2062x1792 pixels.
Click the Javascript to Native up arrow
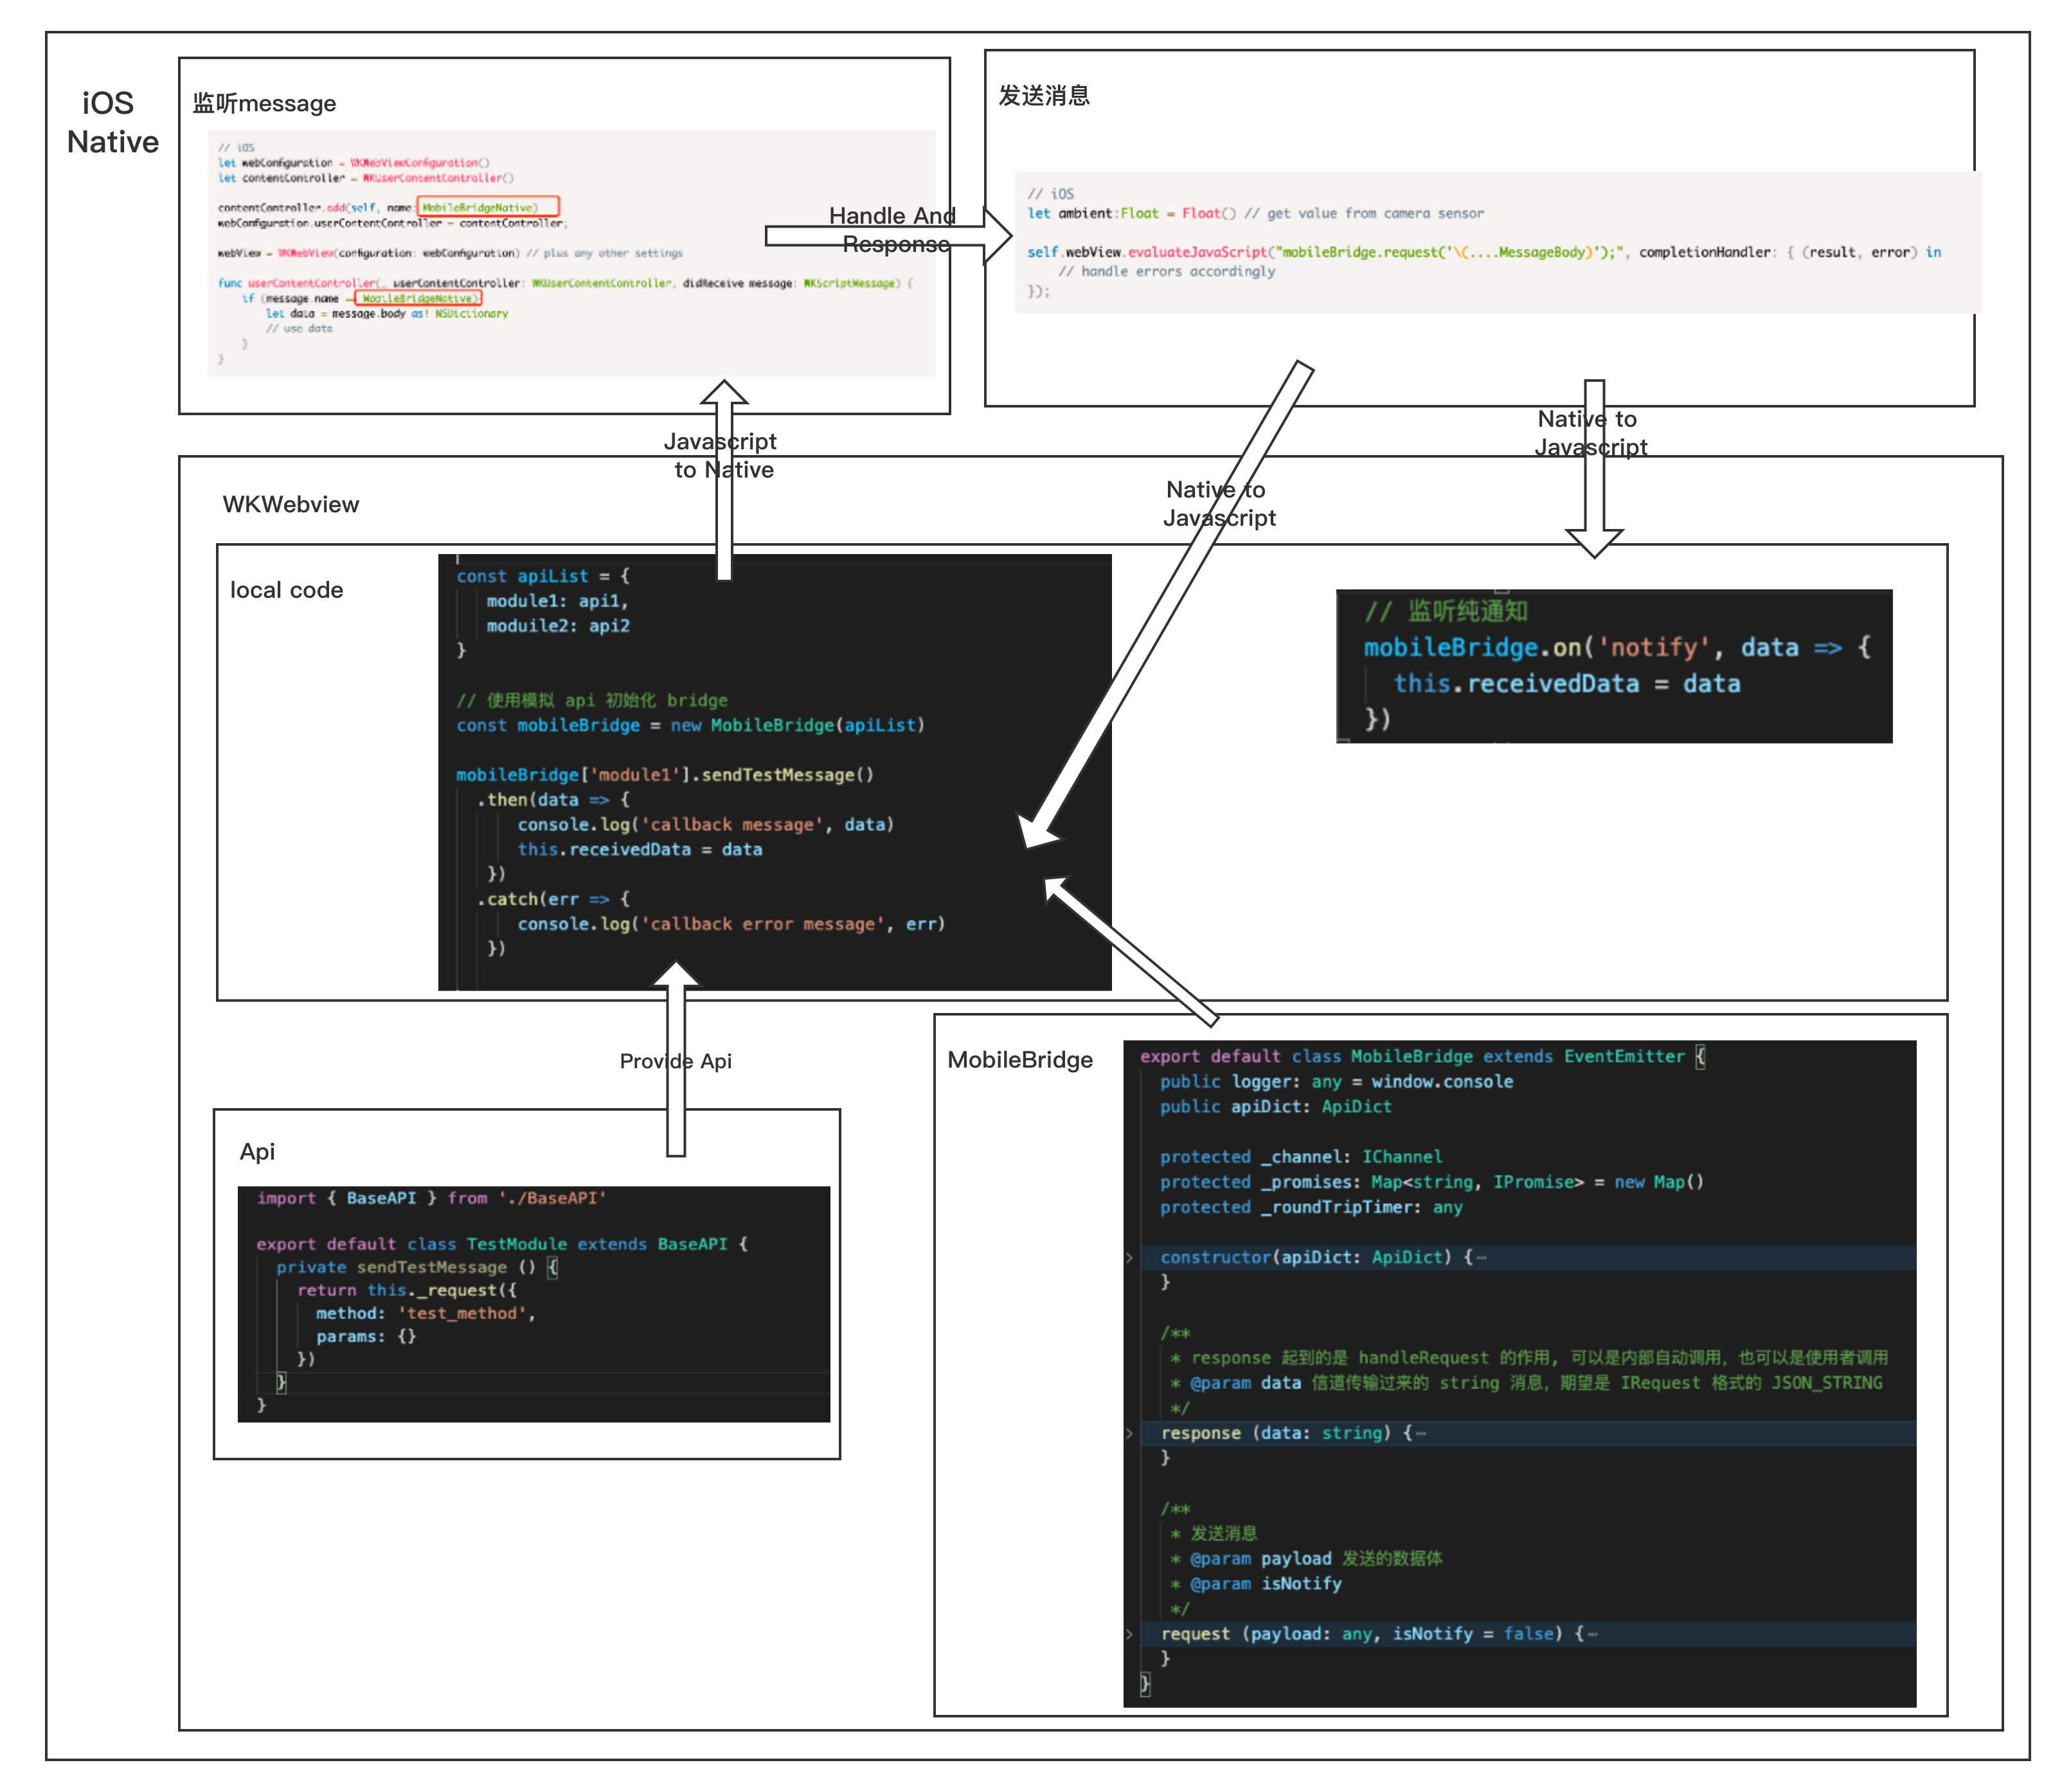(724, 520)
